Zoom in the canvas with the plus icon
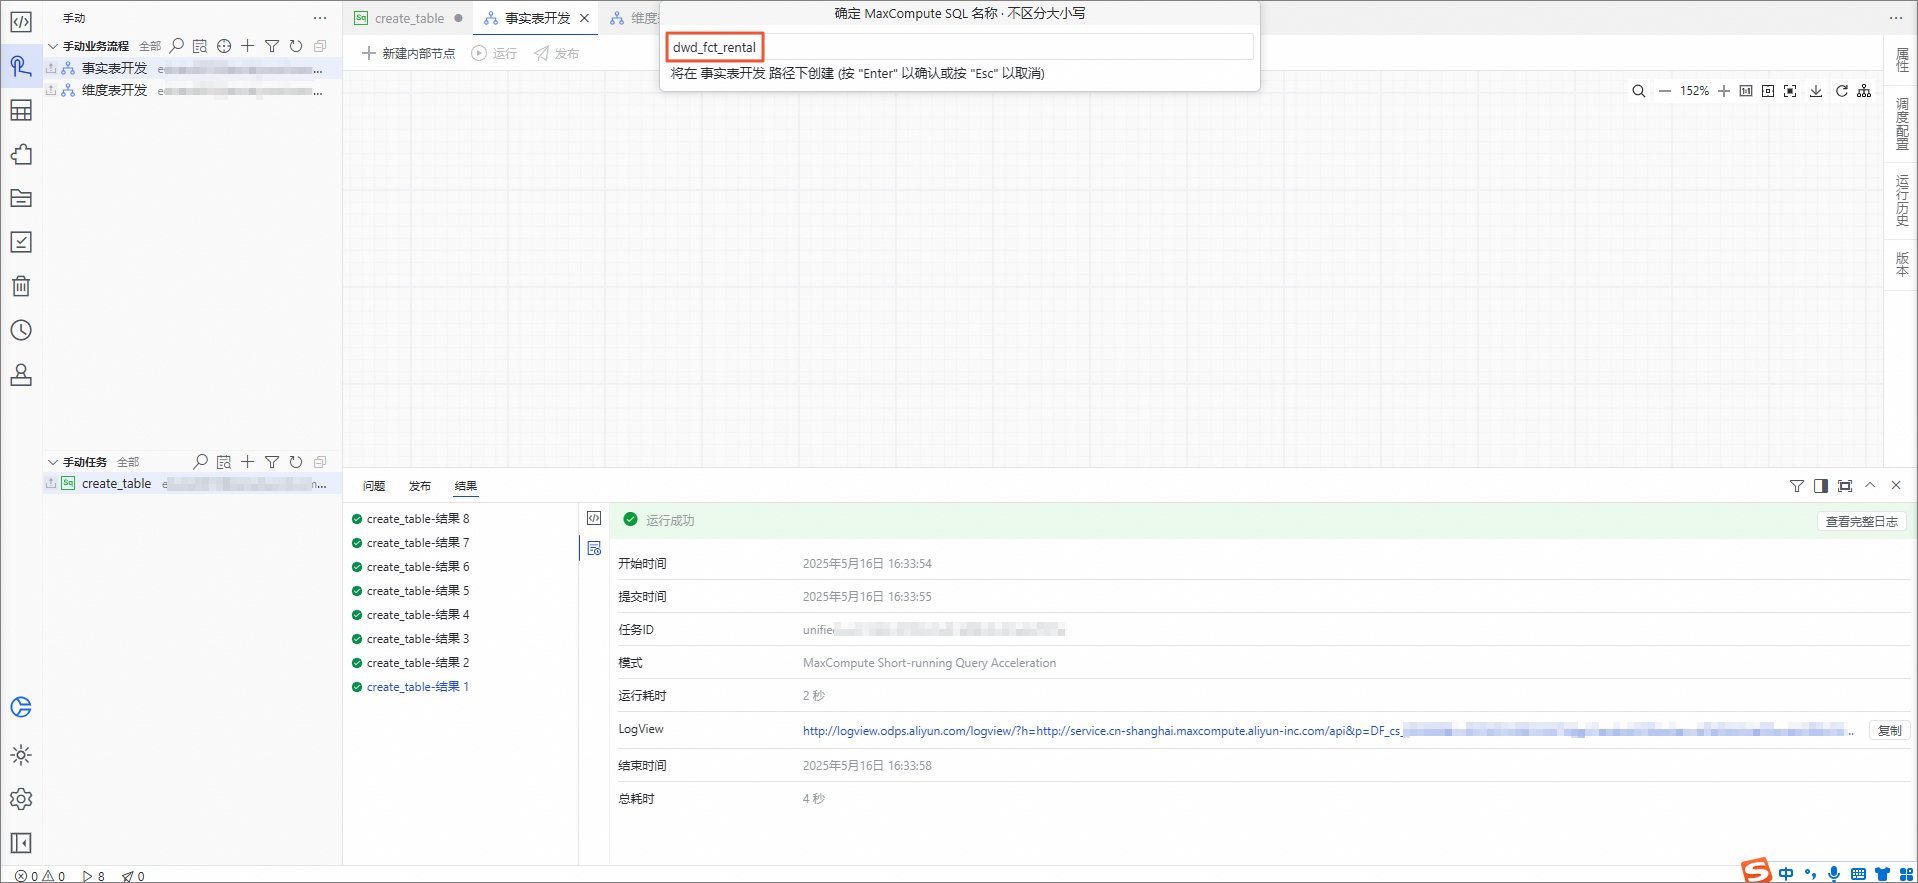This screenshot has height=883, width=1918. coord(1724,91)
